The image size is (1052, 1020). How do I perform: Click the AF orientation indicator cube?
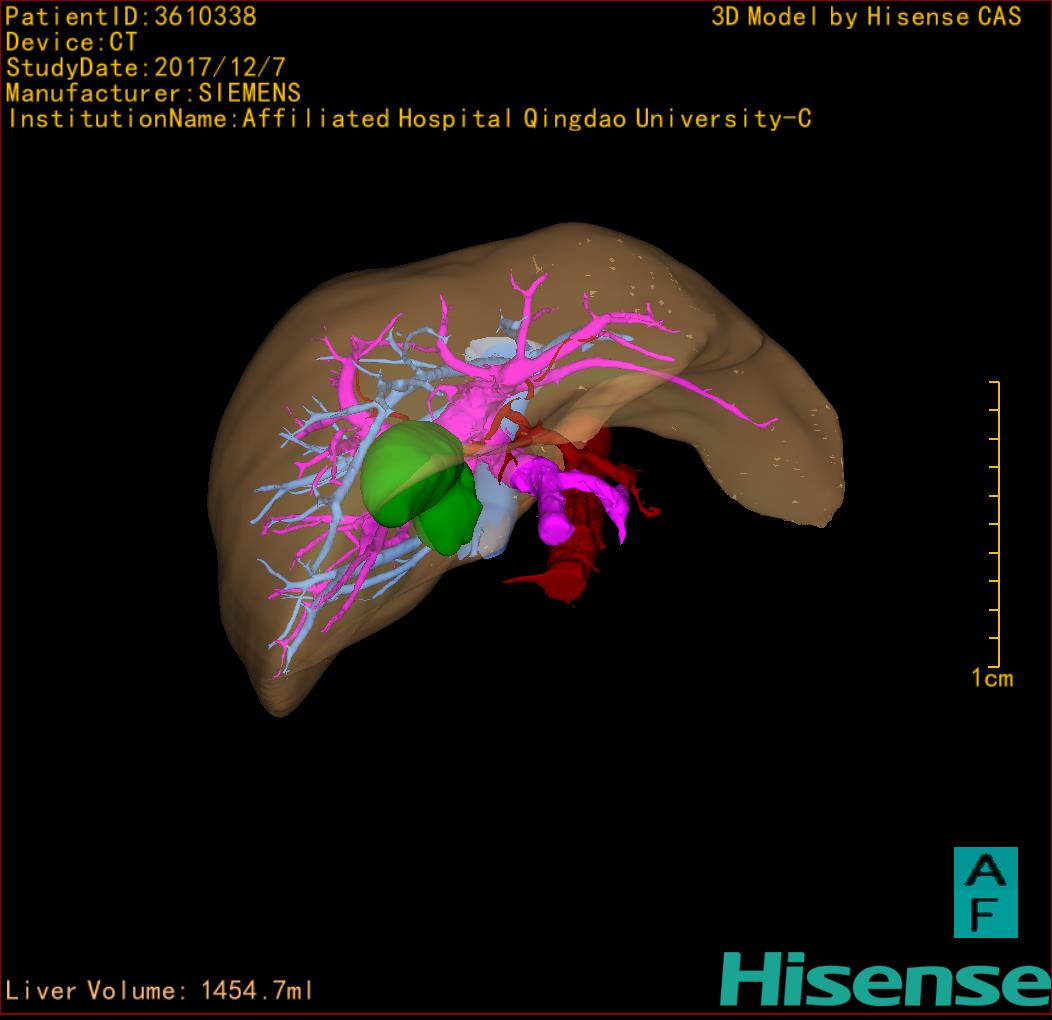(x=985, y=892)
